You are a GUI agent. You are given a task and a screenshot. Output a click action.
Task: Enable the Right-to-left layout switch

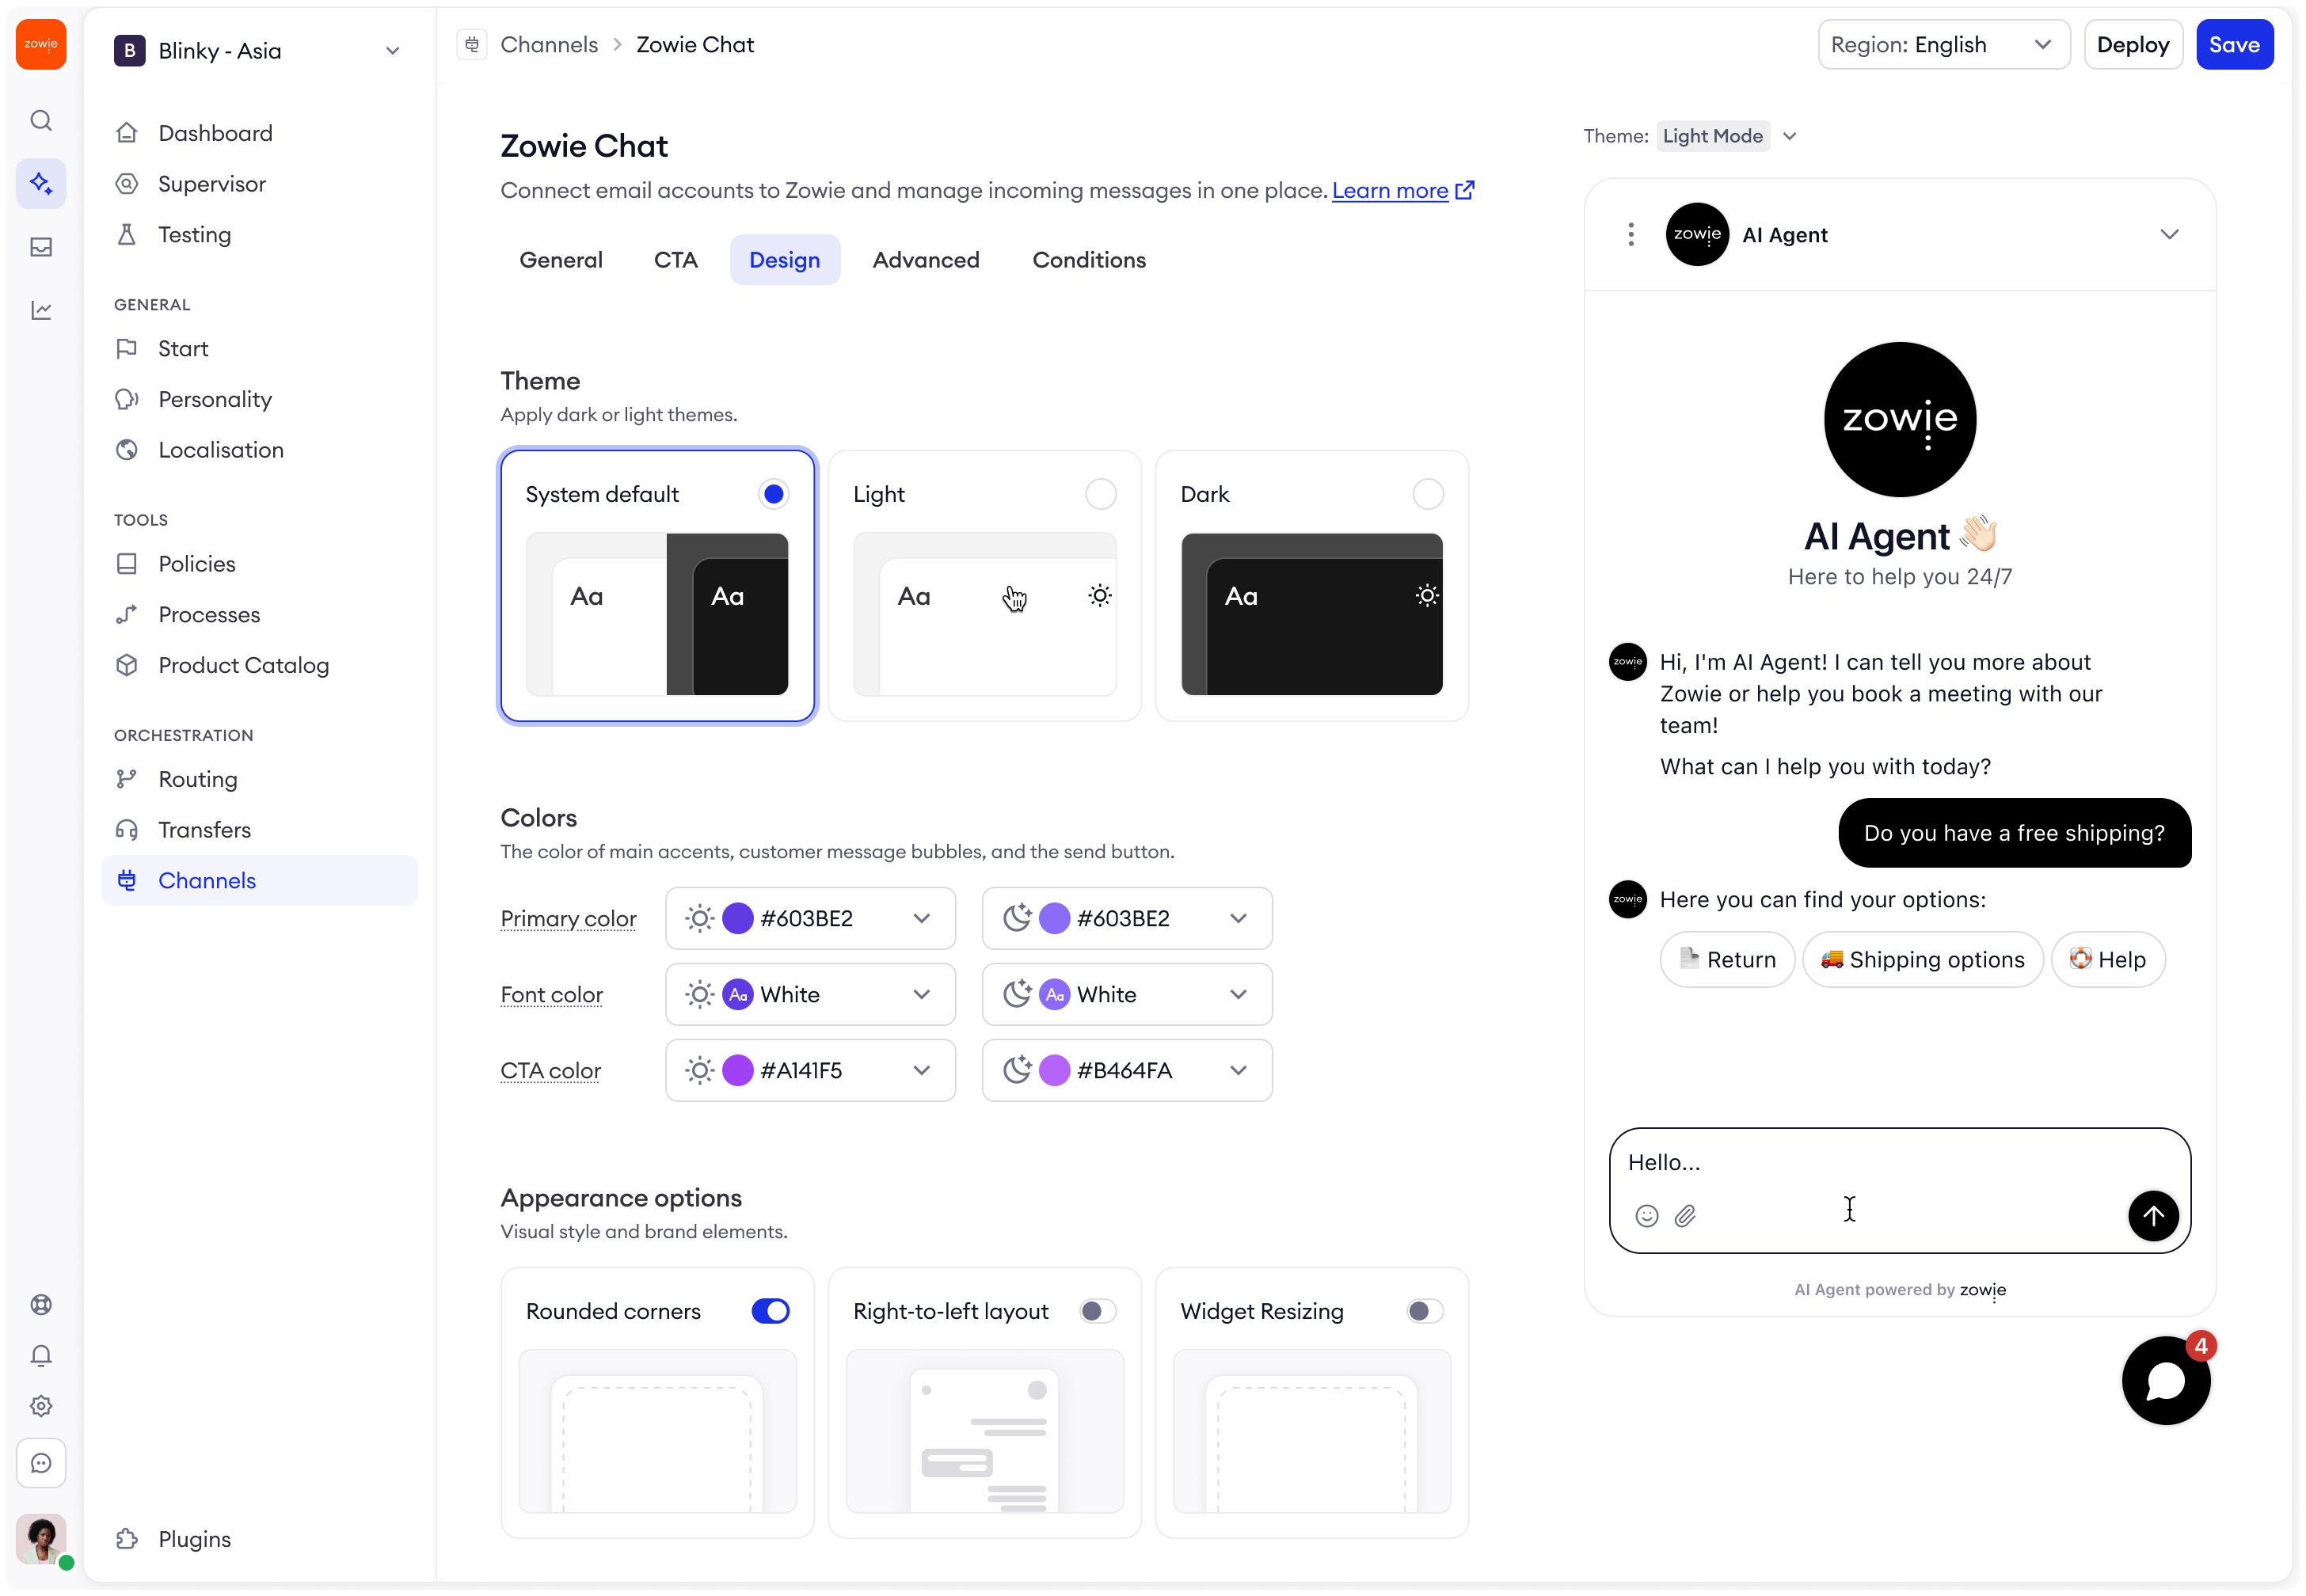[x=1098, y=1312]
